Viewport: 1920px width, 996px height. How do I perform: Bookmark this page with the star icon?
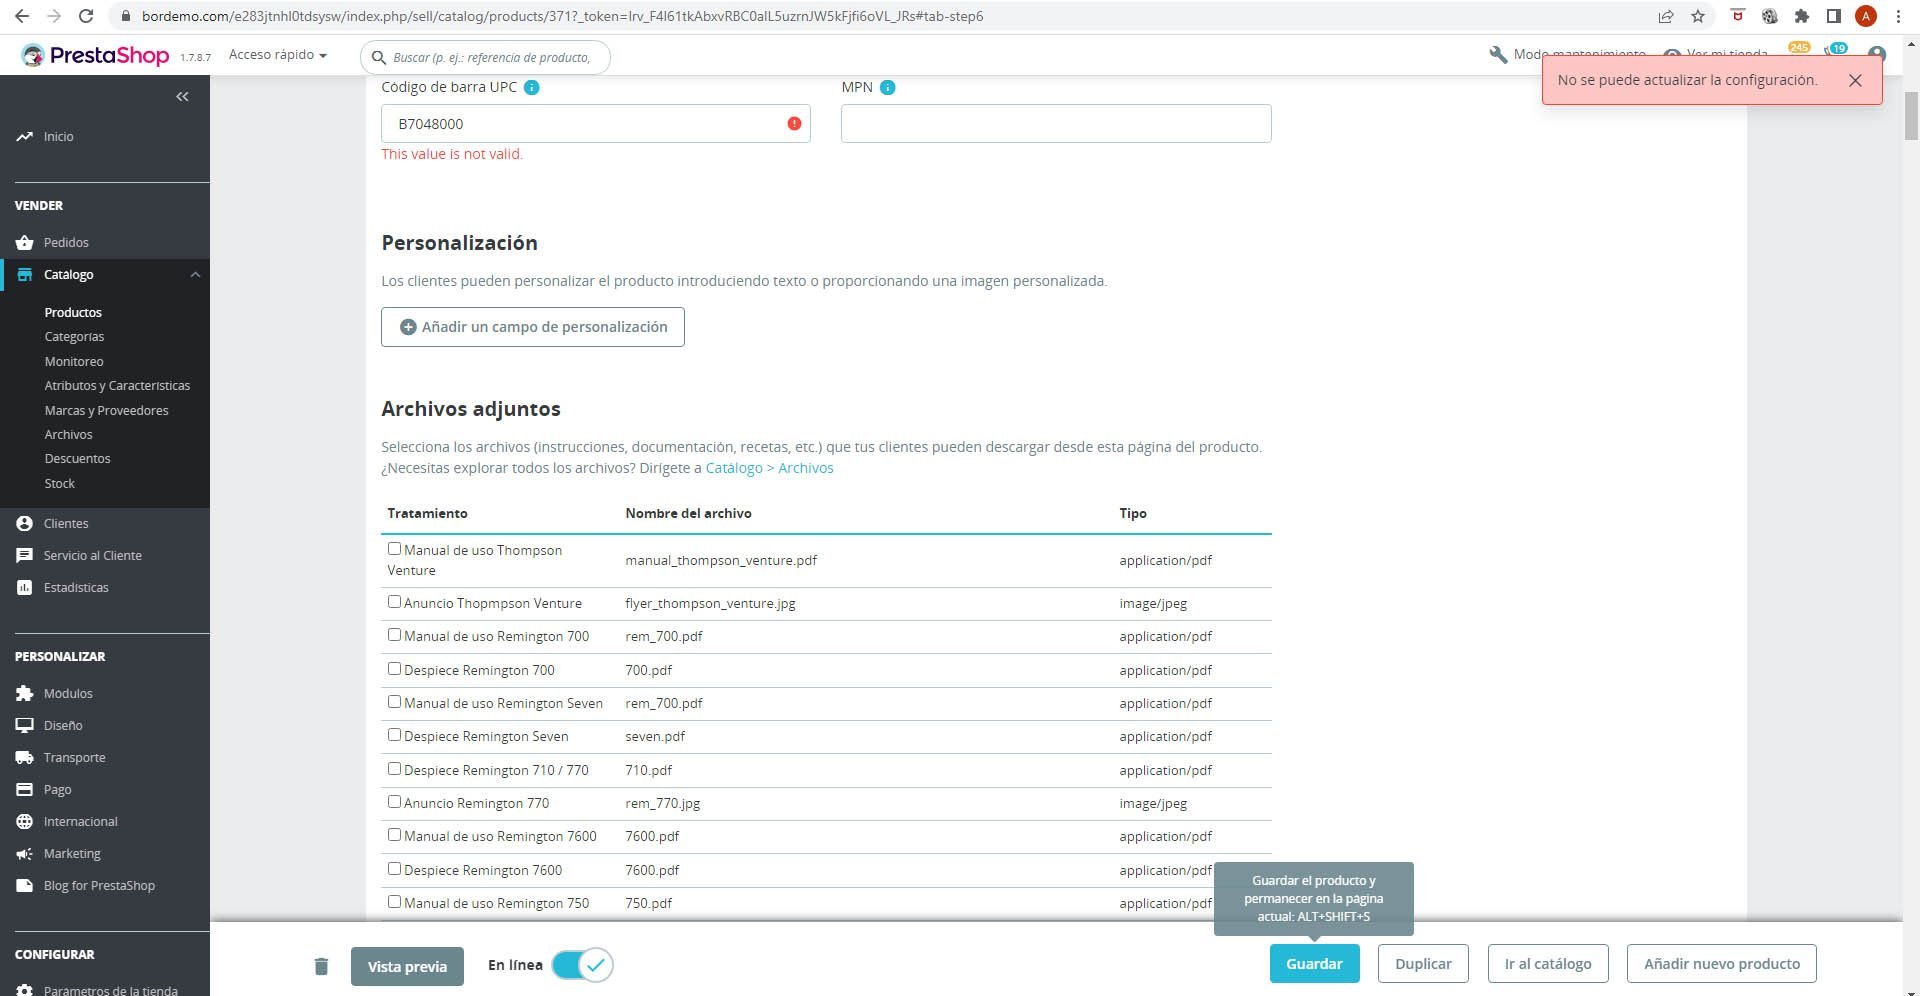click(x=1698, y=16)
